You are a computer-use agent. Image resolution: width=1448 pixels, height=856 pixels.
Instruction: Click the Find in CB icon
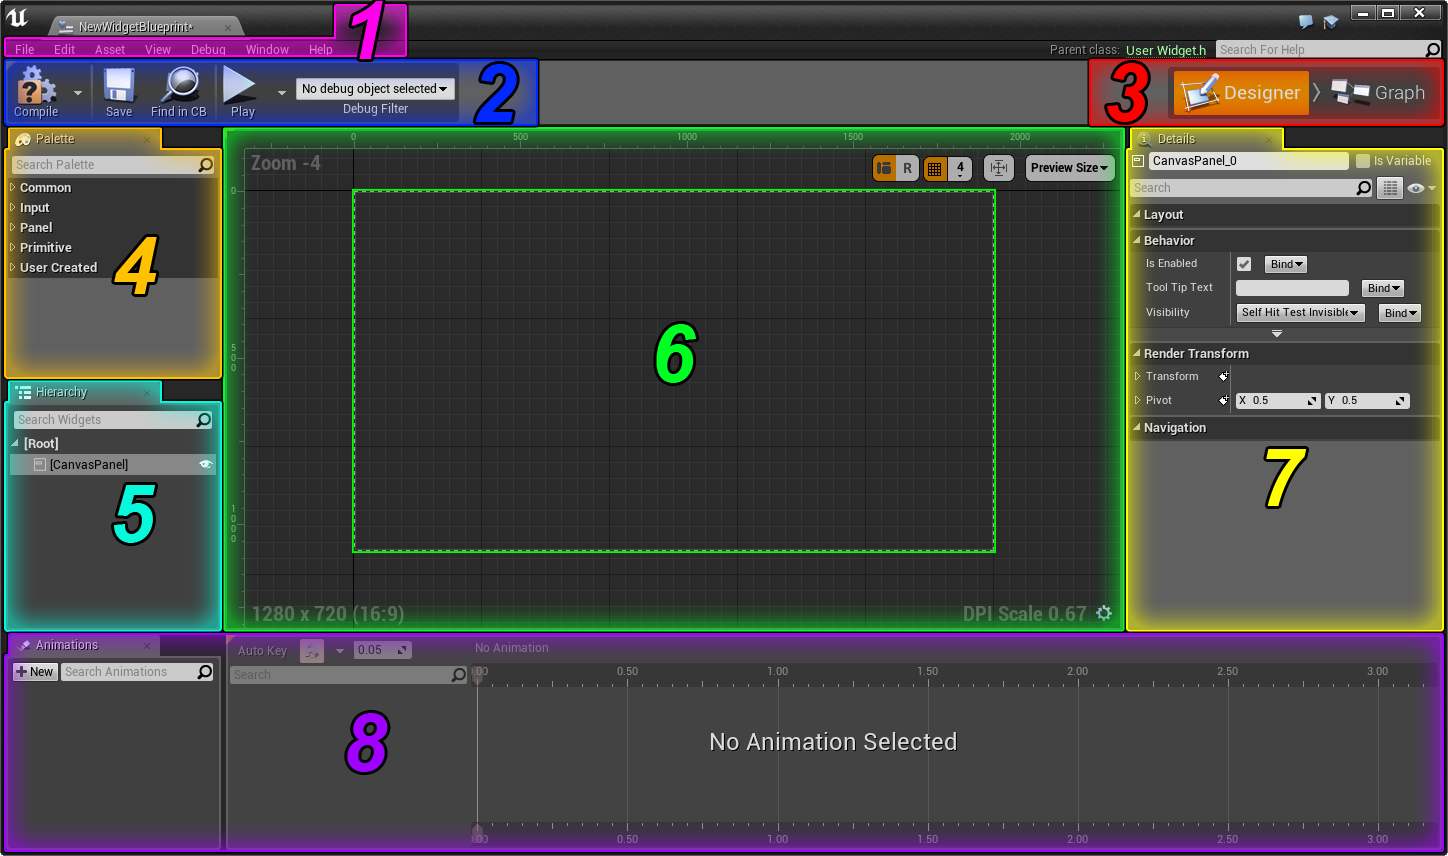[x=180, y=86]
